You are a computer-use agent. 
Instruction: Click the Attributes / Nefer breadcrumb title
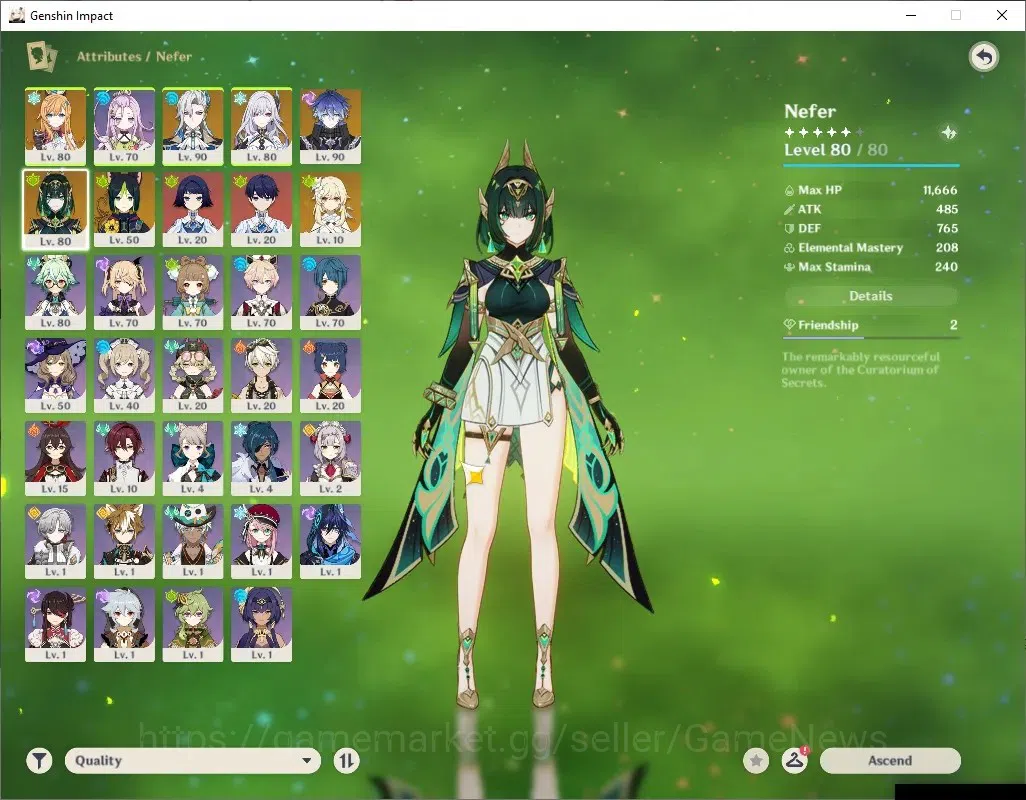pyautogui.click(x=134, y=56)
